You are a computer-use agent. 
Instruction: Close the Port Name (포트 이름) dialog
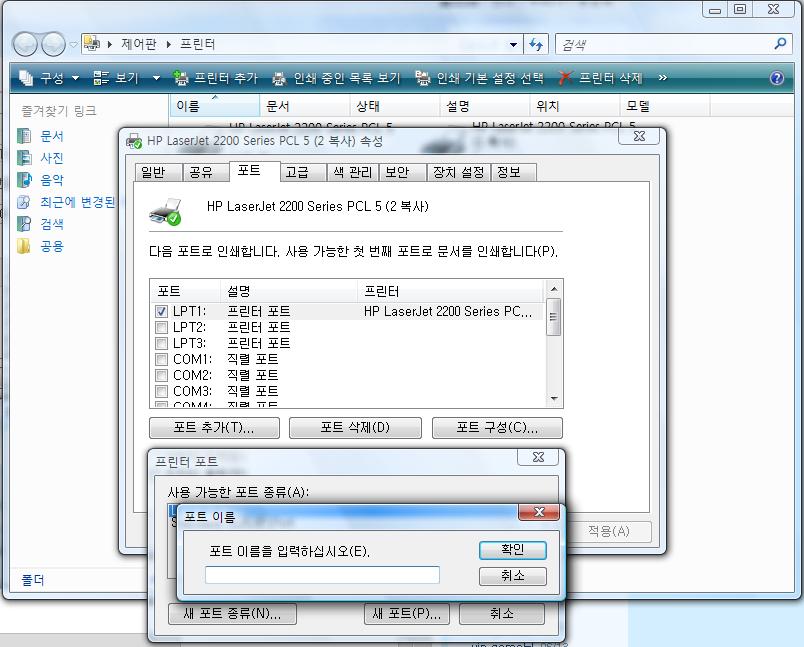pos(539,512)
